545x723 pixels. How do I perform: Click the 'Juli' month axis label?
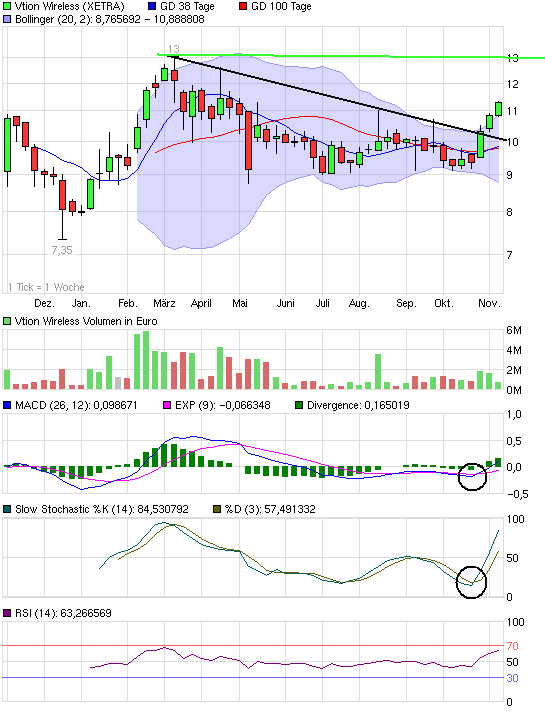(322, 303)
